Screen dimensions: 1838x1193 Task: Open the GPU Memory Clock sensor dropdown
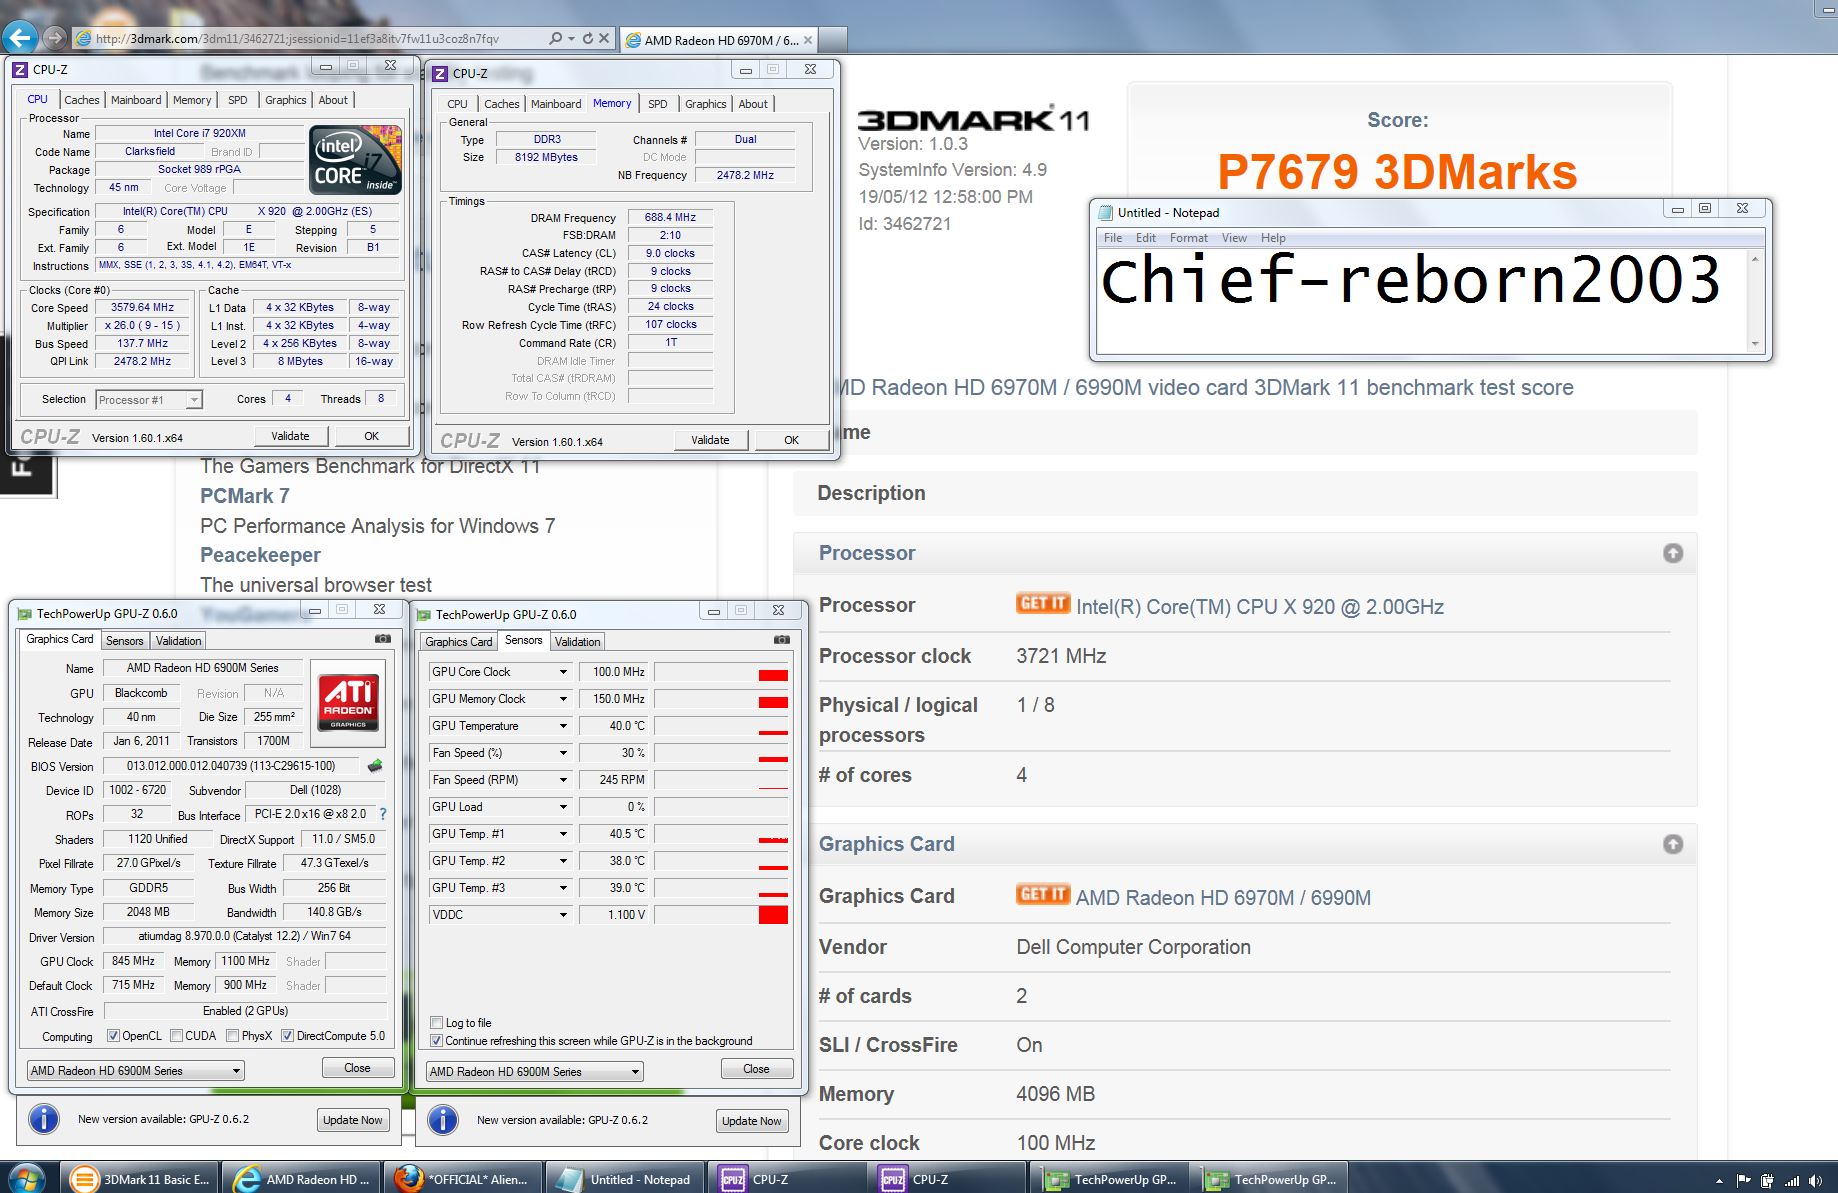pos(563,699)
